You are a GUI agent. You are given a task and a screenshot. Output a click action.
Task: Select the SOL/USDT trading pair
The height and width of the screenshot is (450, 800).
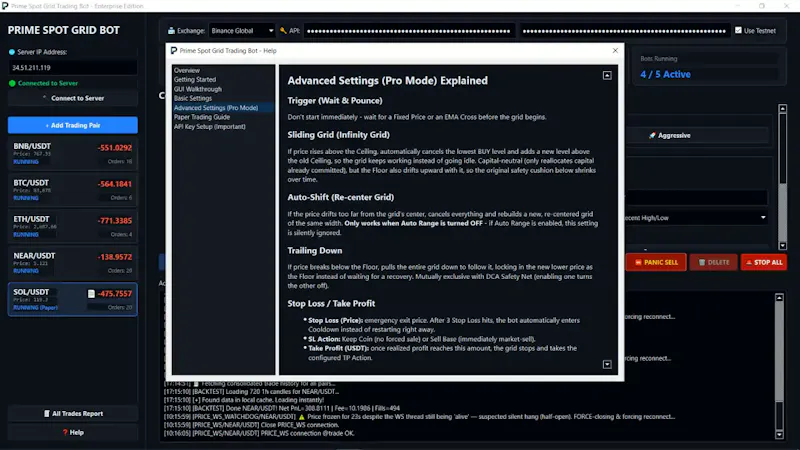[x=72, y=299]
